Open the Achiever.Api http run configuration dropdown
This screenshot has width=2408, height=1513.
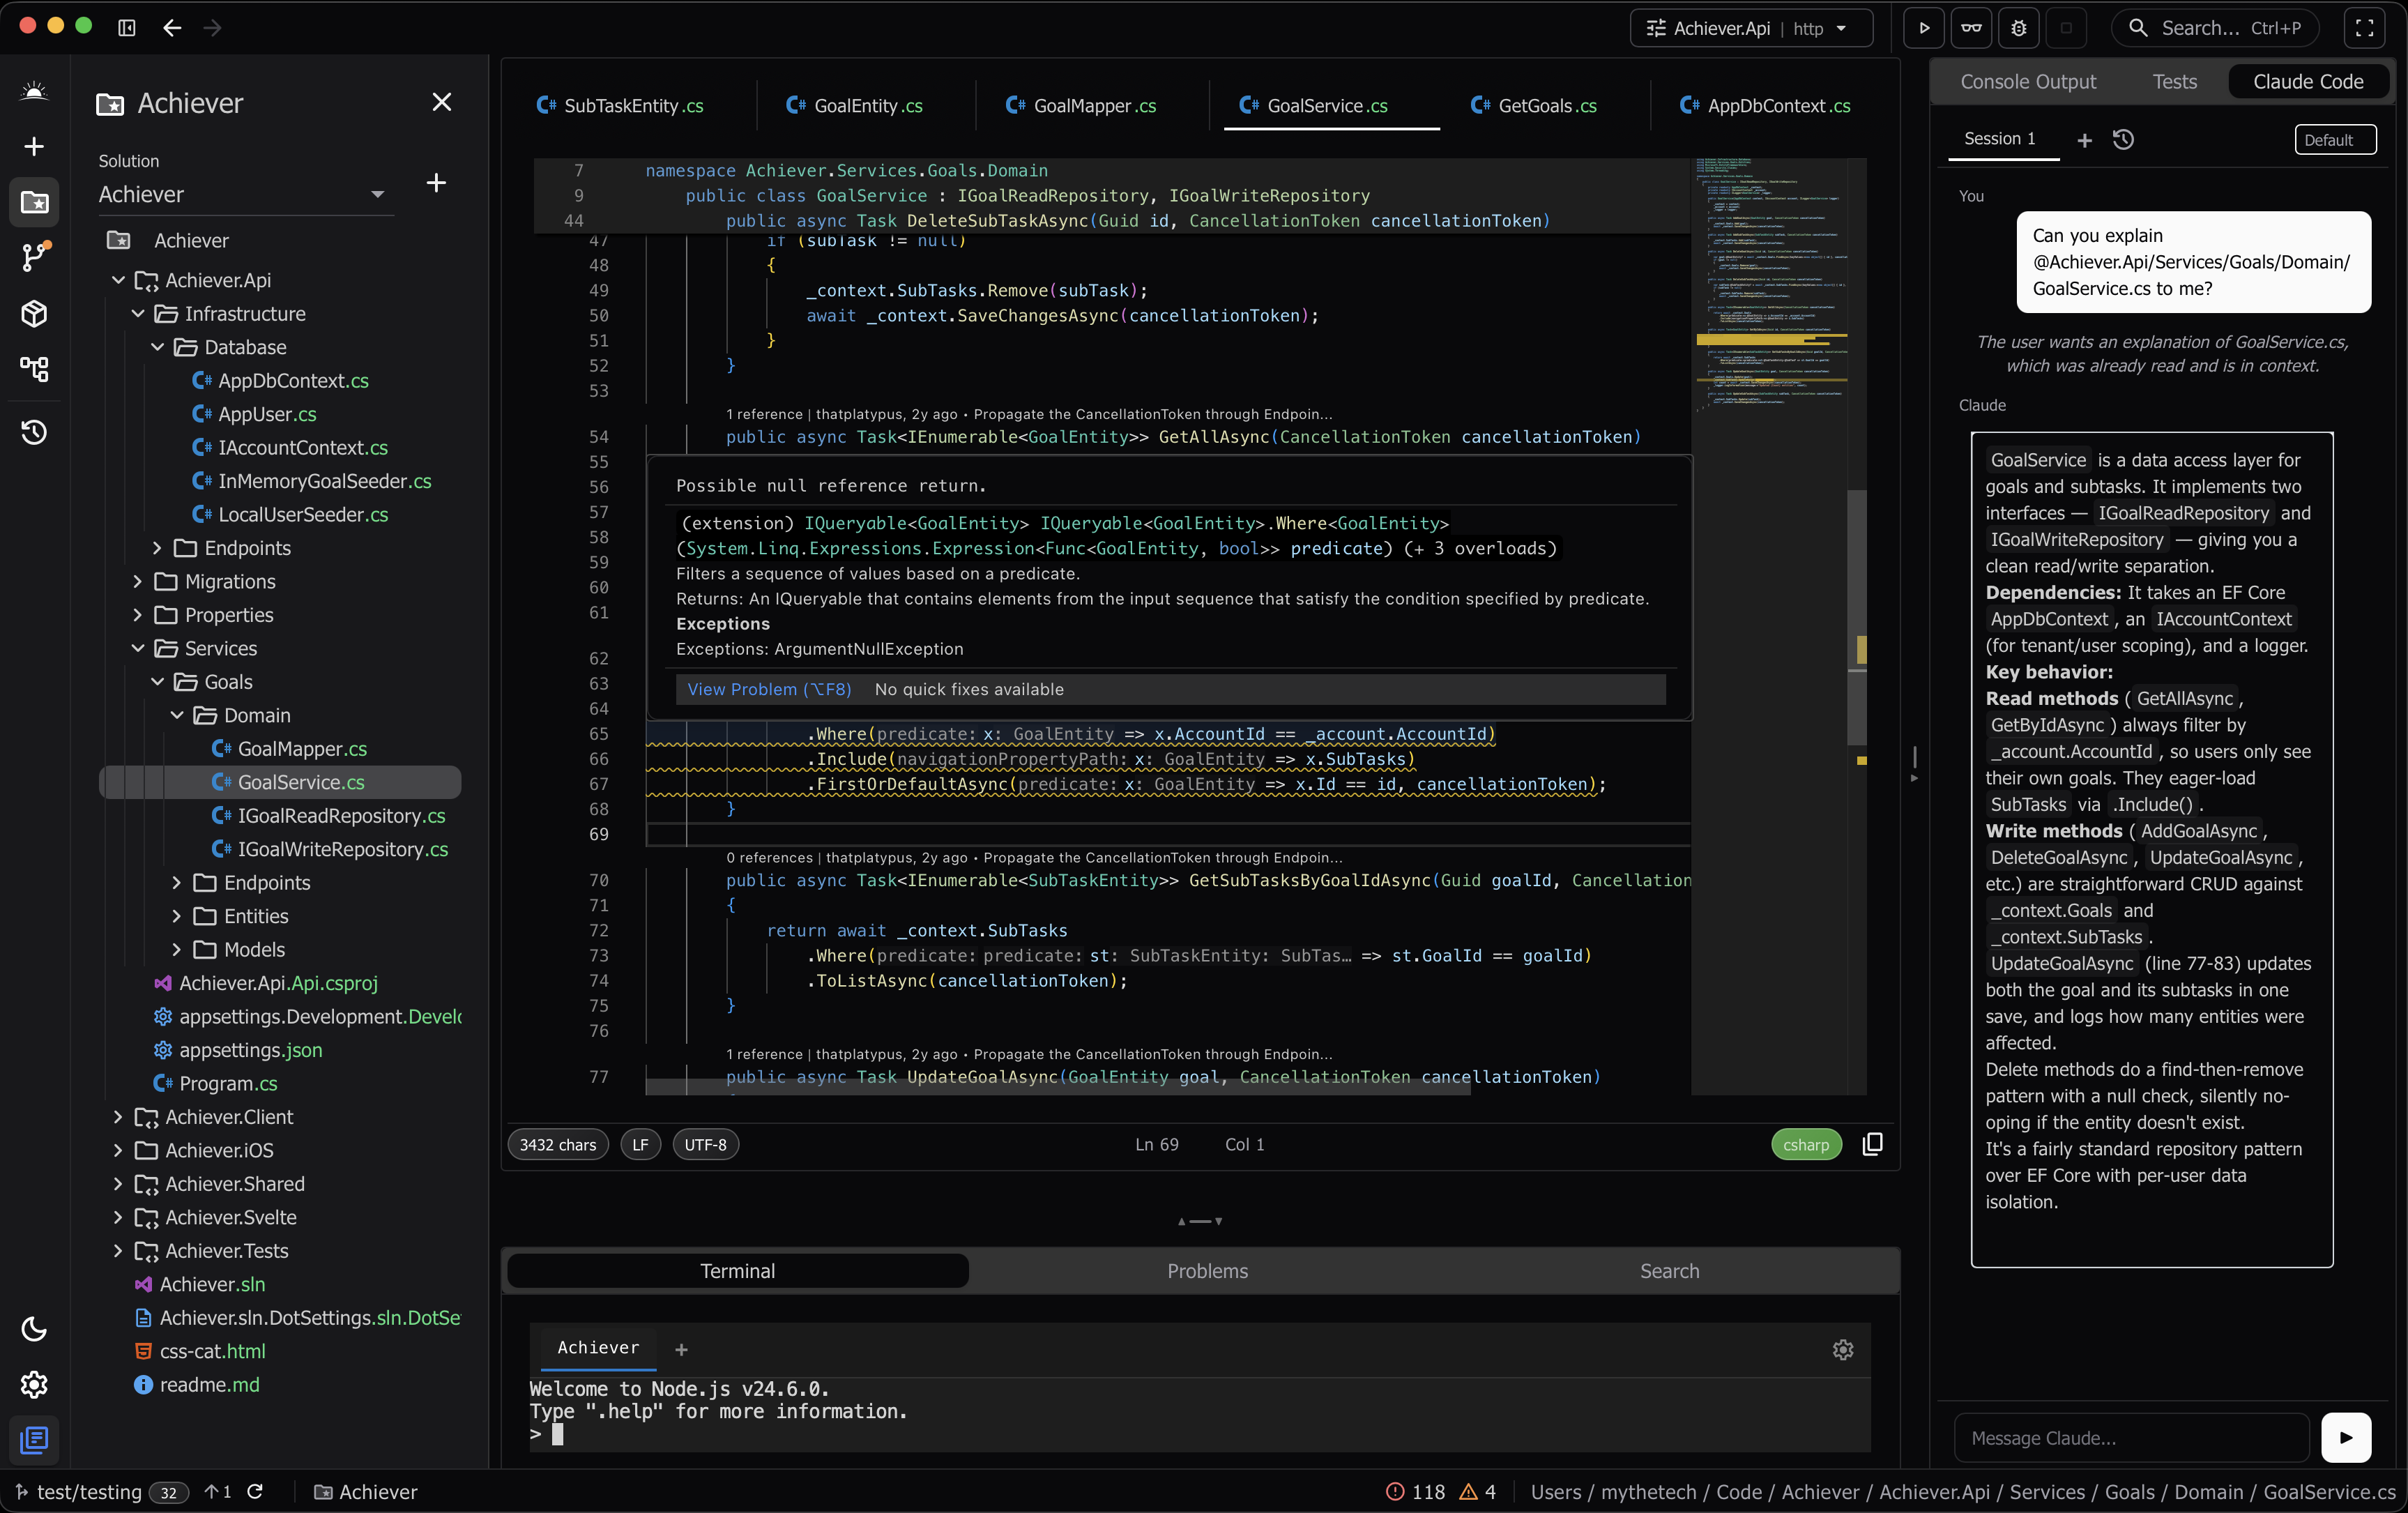tap(1752, 28)
